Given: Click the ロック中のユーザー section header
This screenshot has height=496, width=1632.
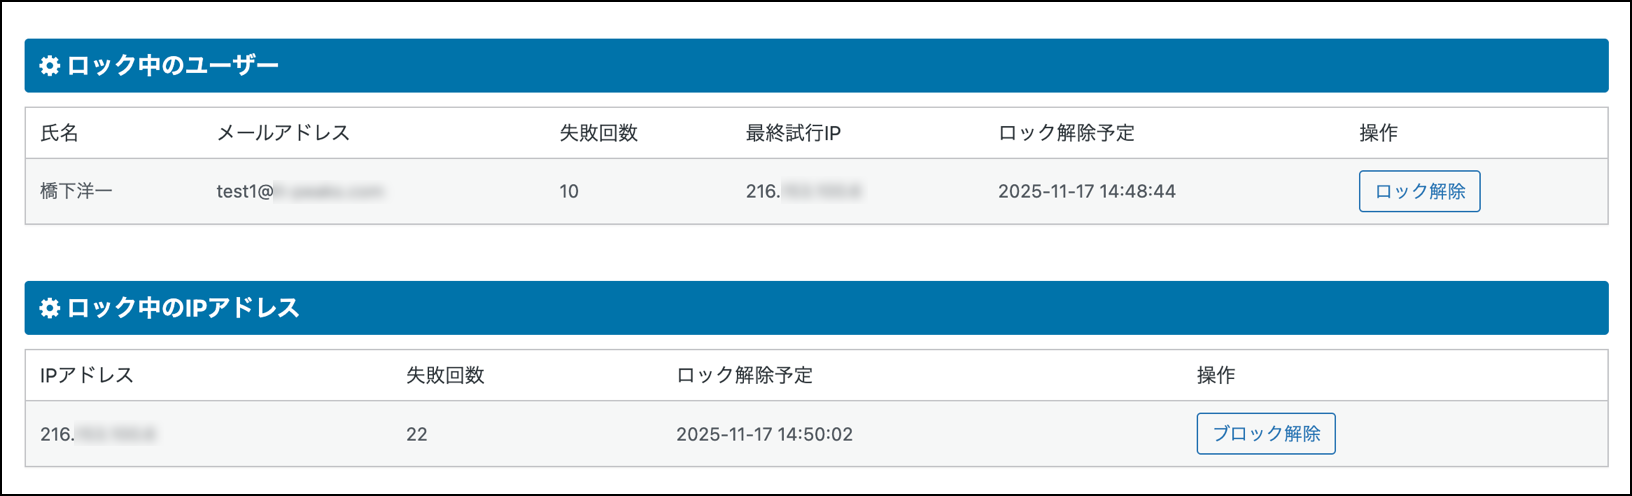Looking at the screenshot, I should click(x=172, y=66).
